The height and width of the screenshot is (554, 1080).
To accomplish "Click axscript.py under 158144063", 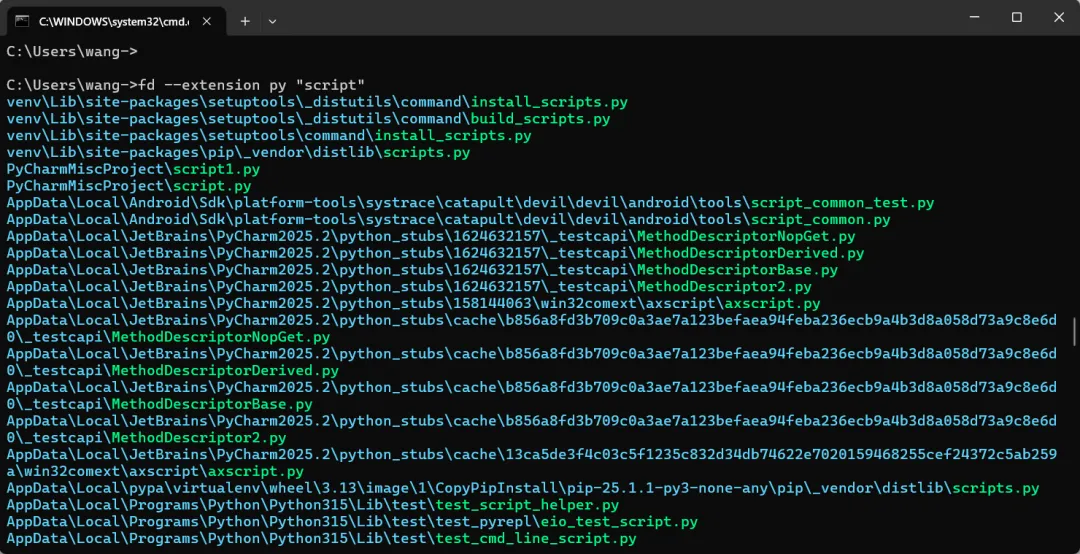I will pos(772,303).
